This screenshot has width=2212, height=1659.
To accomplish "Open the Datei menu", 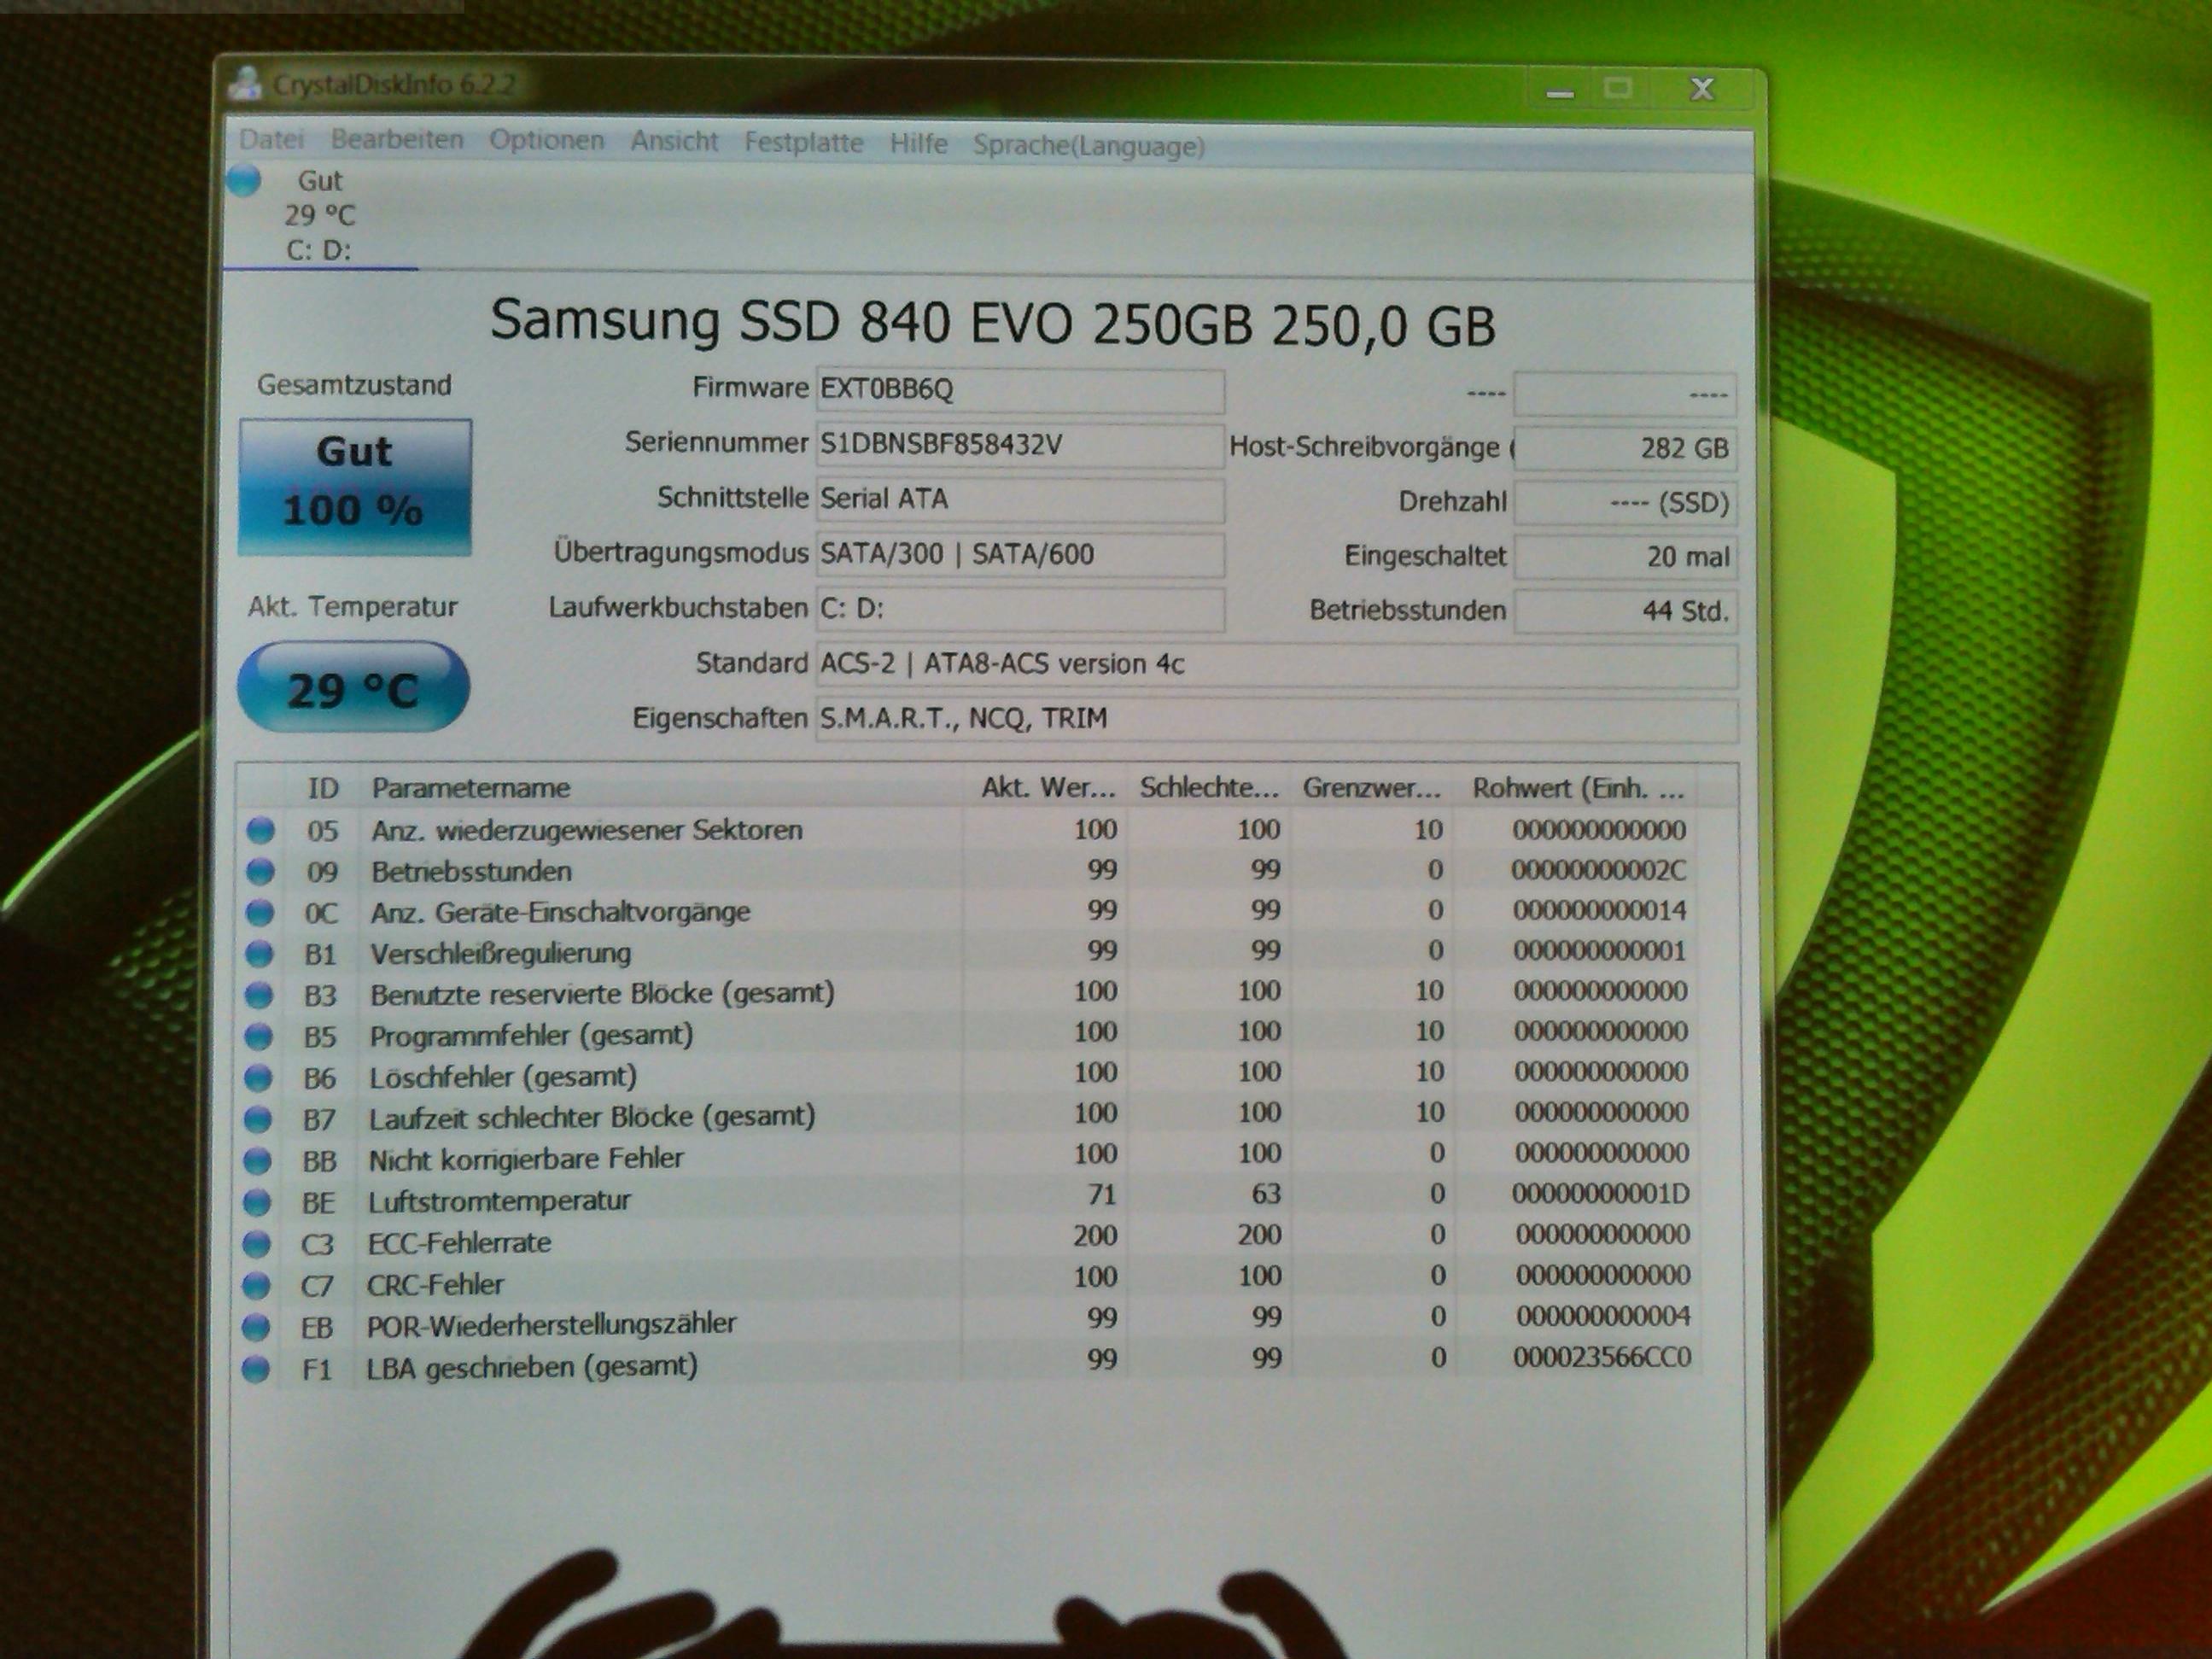I will [x=271, y=139].
